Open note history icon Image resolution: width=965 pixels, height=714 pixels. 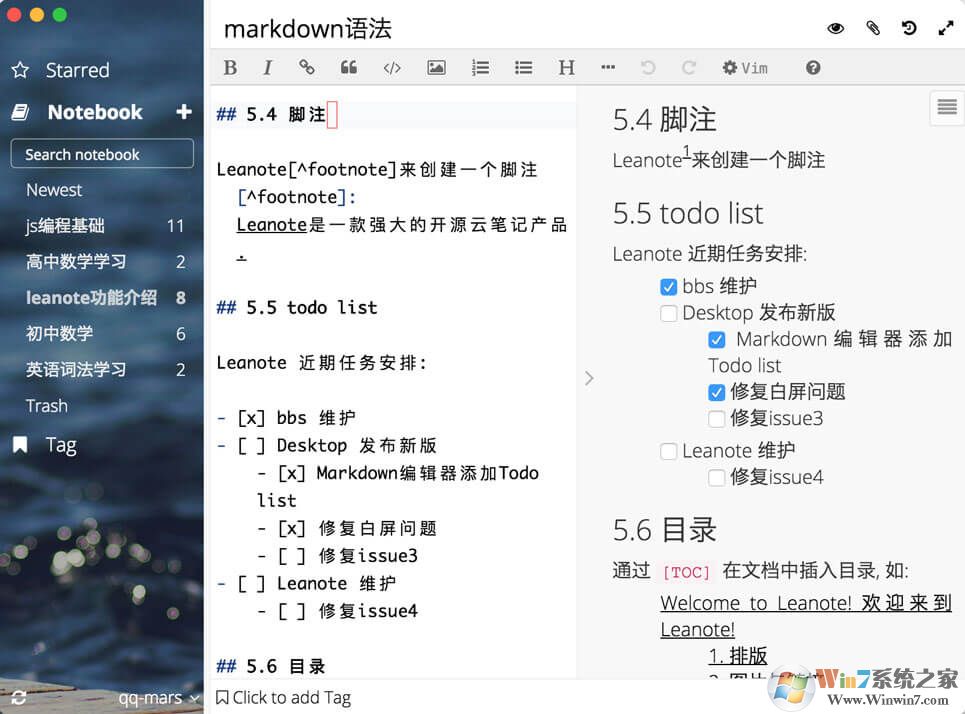pyautogui.click(x=909, y=28)
